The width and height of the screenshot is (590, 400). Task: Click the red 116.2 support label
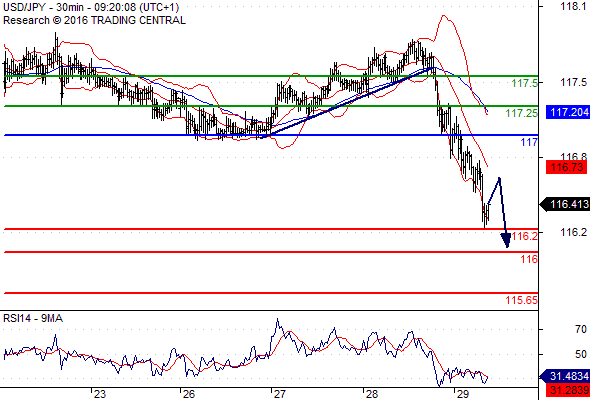(x=525, y=236)
